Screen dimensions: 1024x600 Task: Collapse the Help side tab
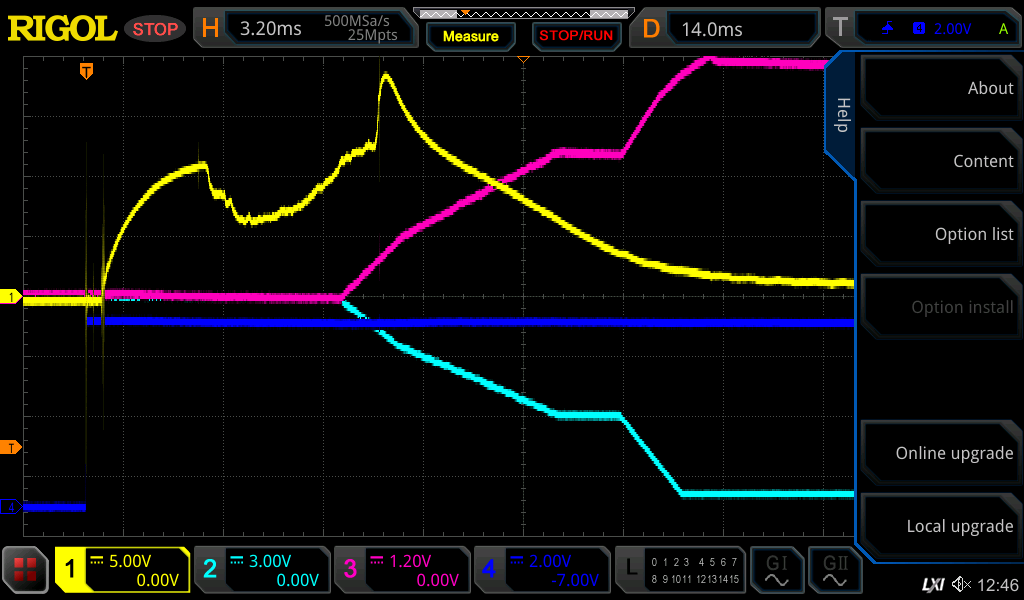click(x=842, y=115)
